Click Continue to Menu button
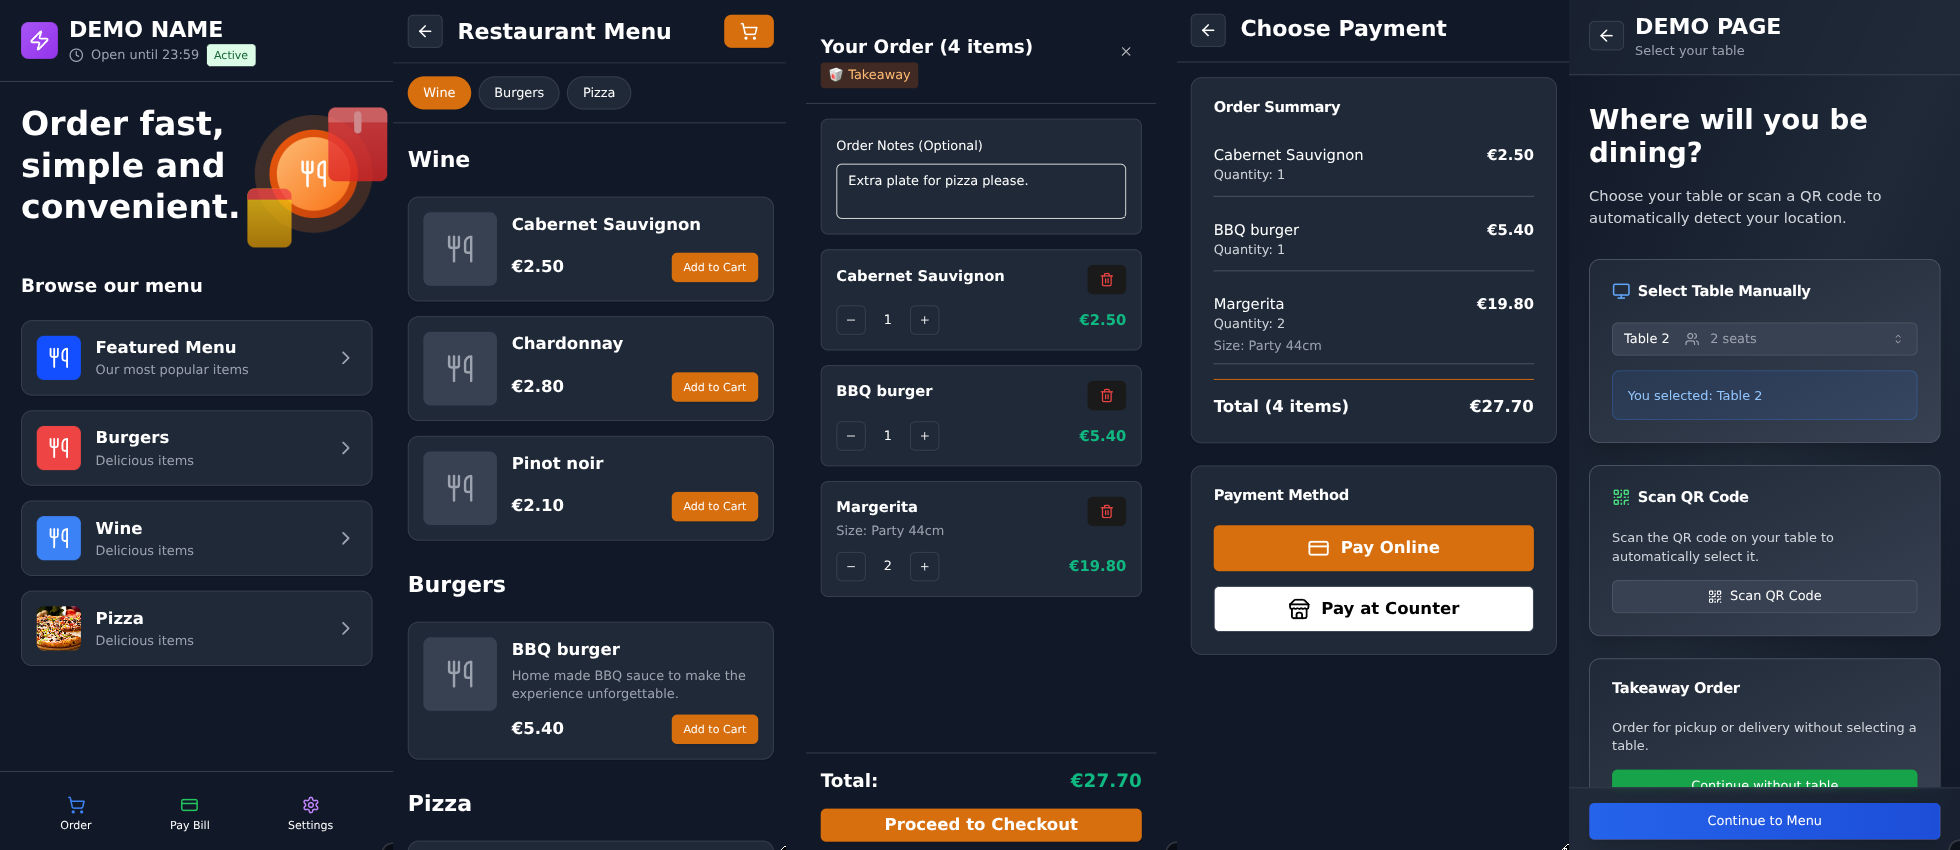 pyautogui.click(x=1764, y=821)
